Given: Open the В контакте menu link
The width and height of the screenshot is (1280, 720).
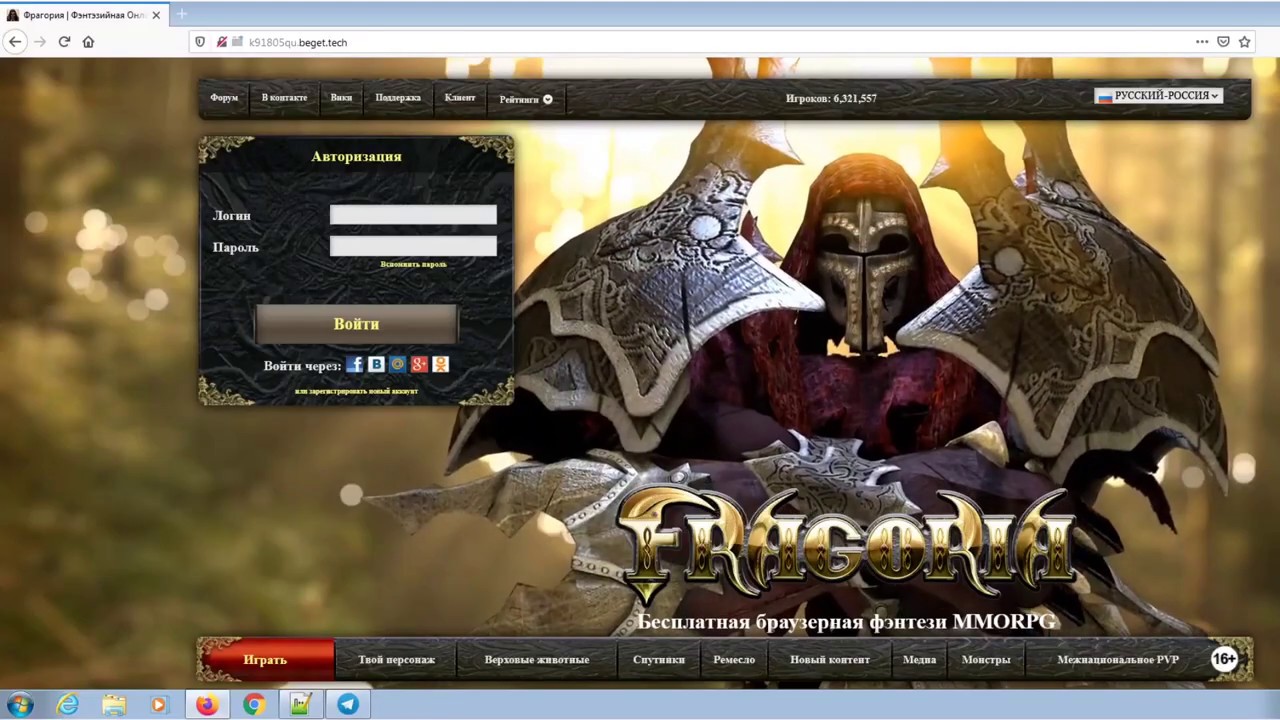Looking at the screenshot, I should (x=284, y=98).
